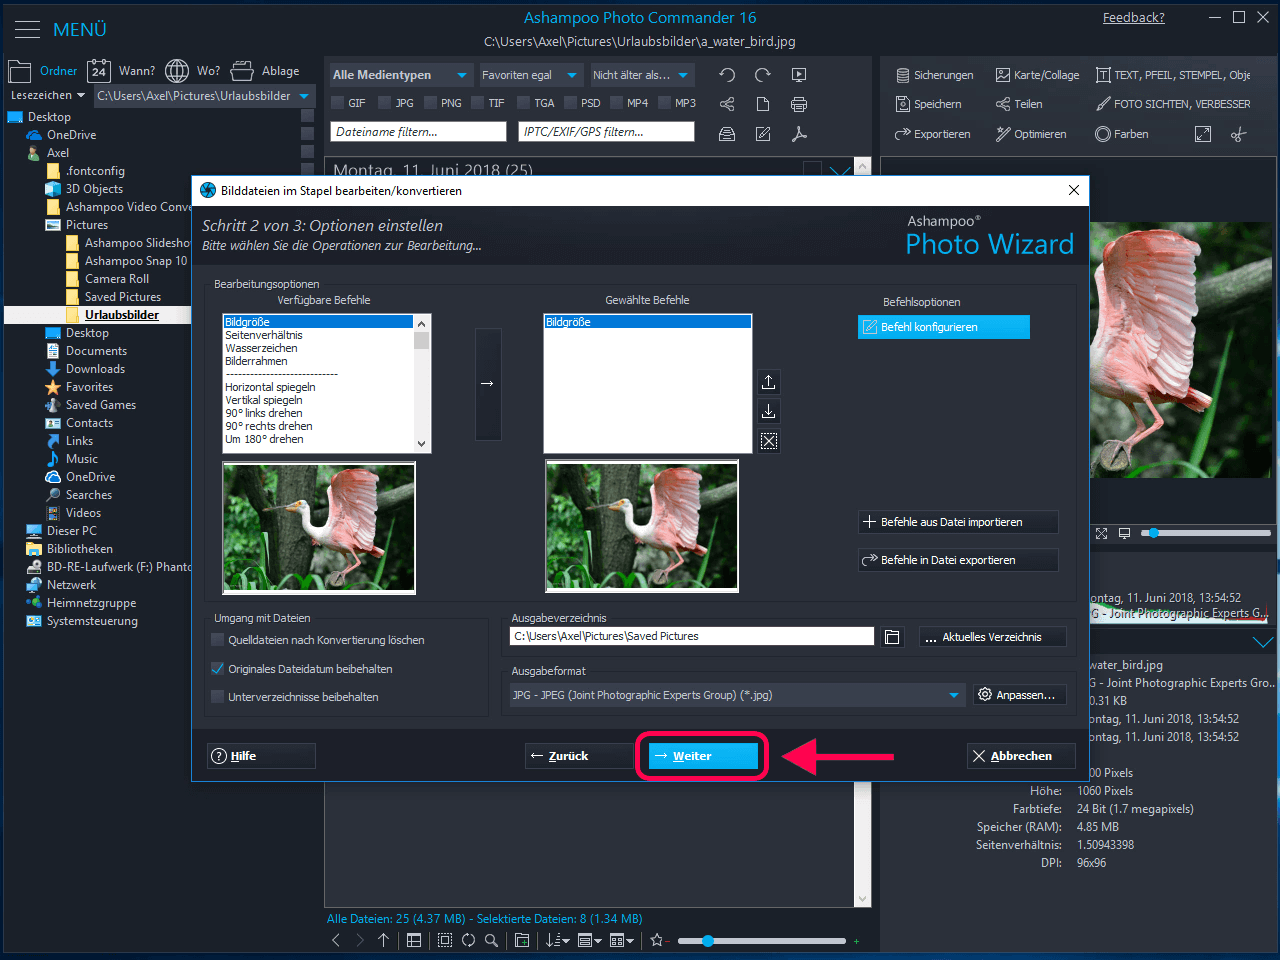1280x960 pixels.
Task: Enable Quelldateien nach Konvertierung löschen checkbox
Action: [x=218, y=640]
